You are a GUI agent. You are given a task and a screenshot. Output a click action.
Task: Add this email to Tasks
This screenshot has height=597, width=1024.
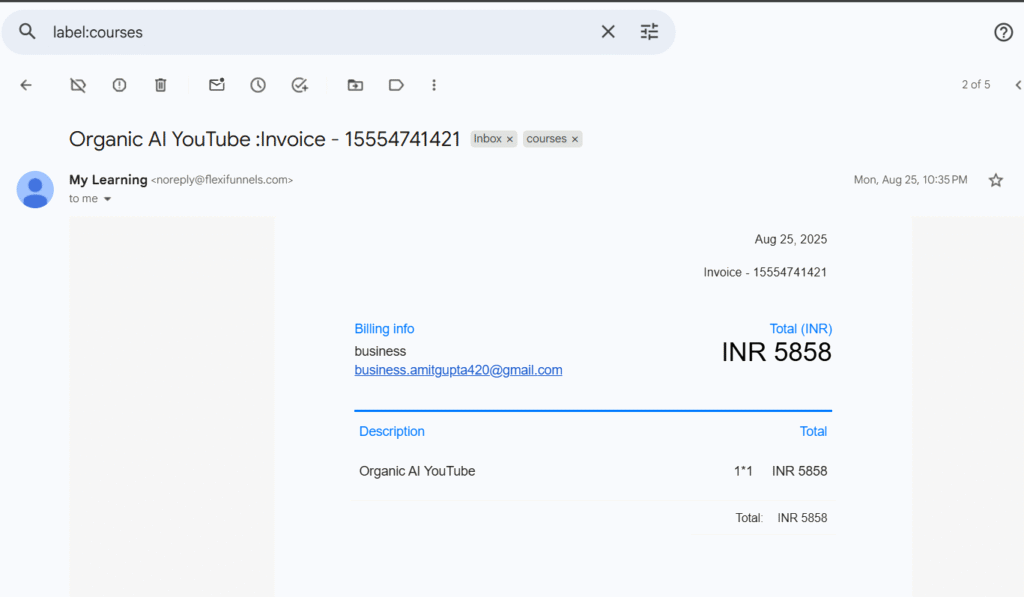point(299,85)
